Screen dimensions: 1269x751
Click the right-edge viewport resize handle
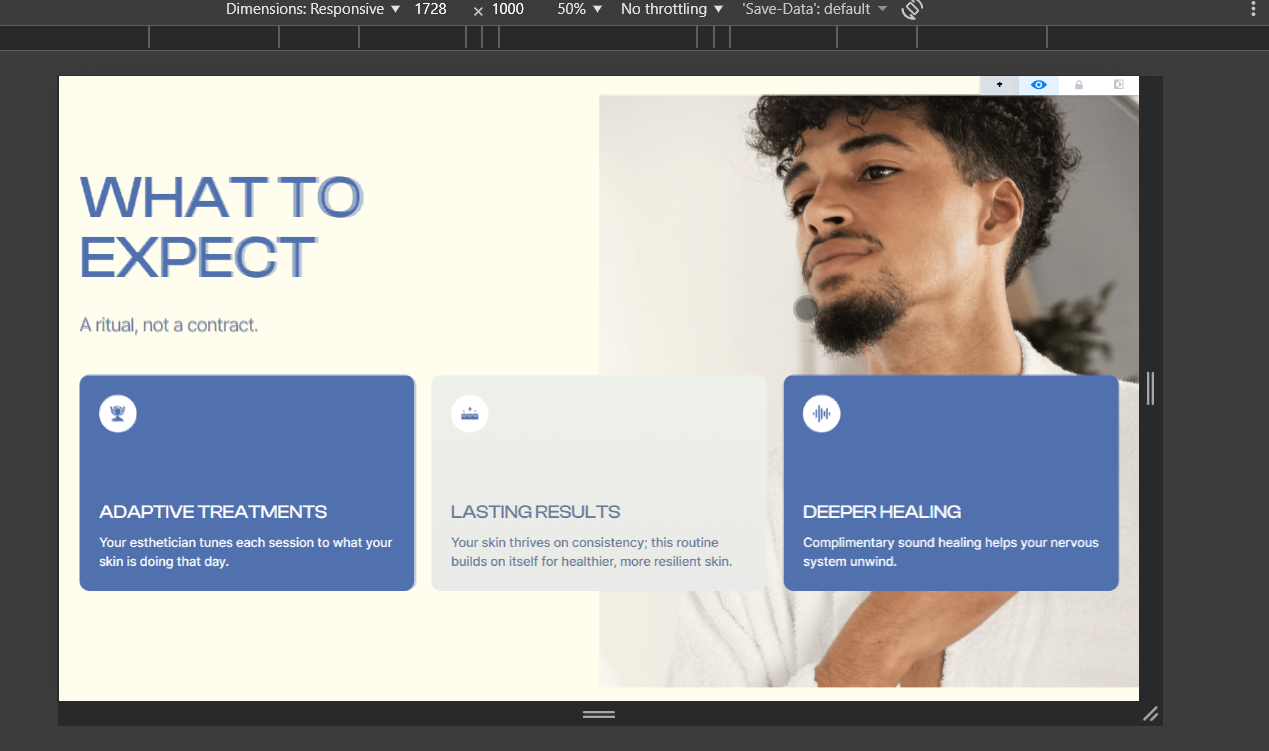1150,388
